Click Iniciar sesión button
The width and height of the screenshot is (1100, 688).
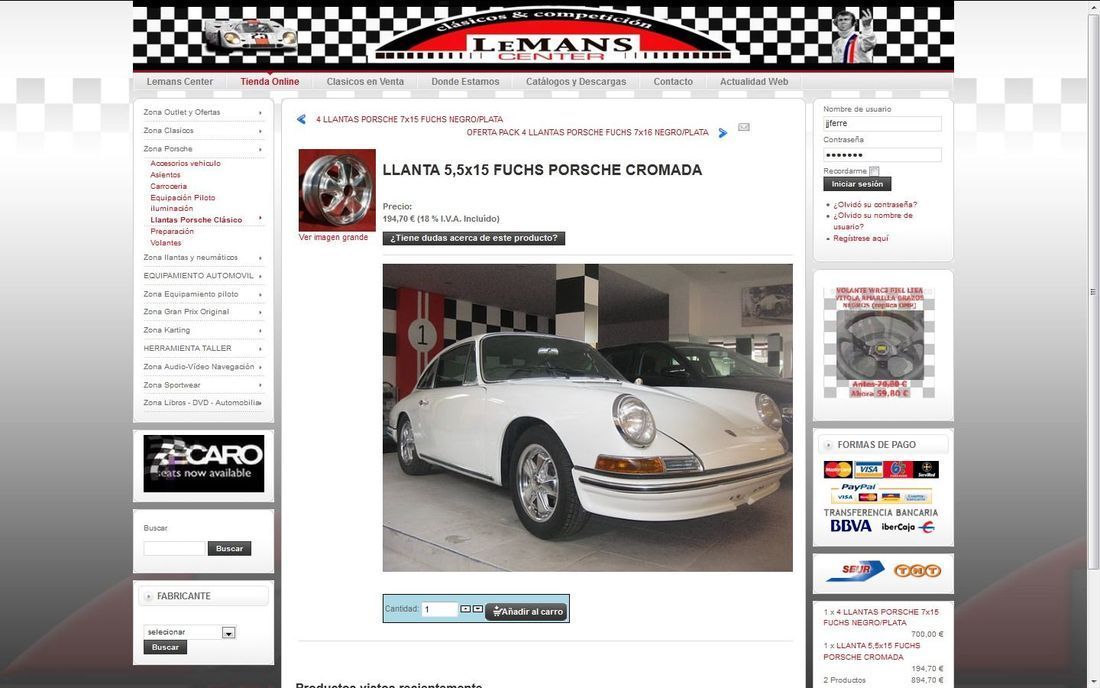click(x=857, y=184)
